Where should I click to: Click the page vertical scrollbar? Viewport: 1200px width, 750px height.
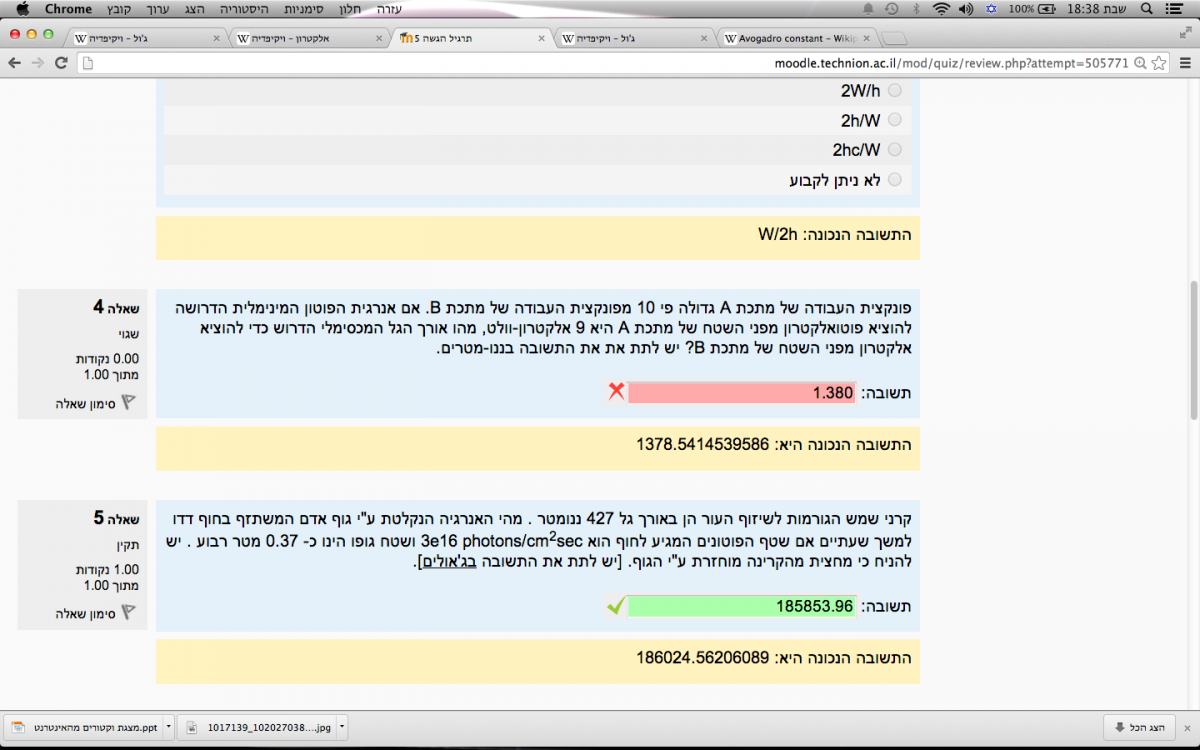point(1192,350)
